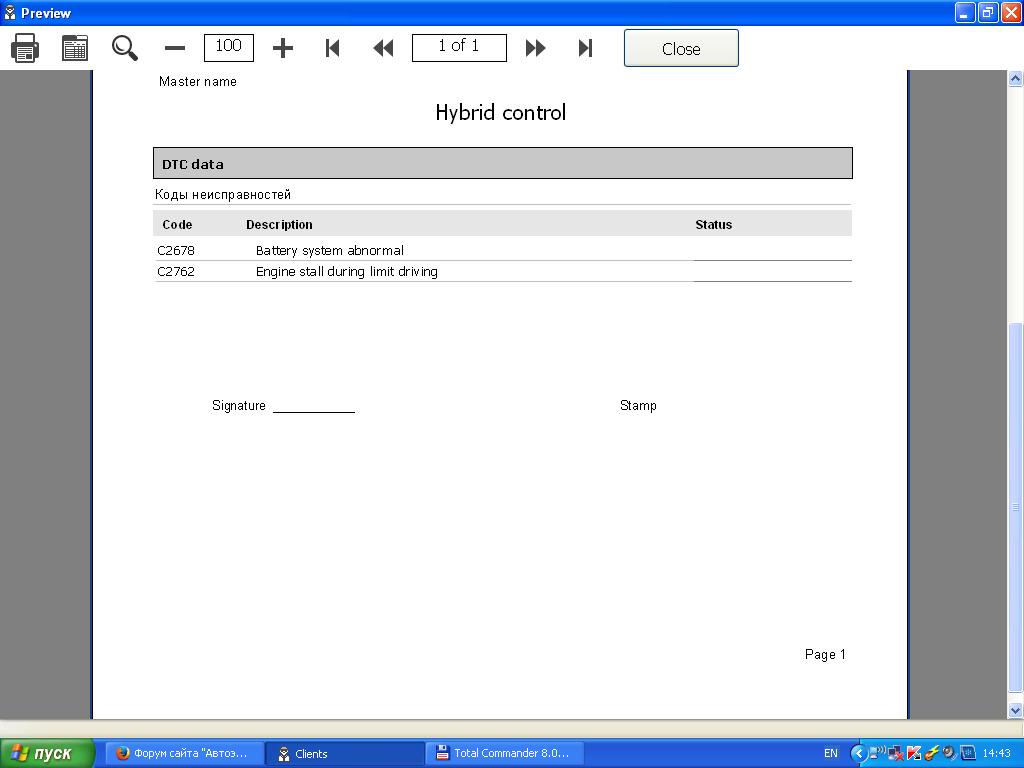1024x768 pixels.
Task: Click the 'DTC data' section header
Action: coord(503,163)
